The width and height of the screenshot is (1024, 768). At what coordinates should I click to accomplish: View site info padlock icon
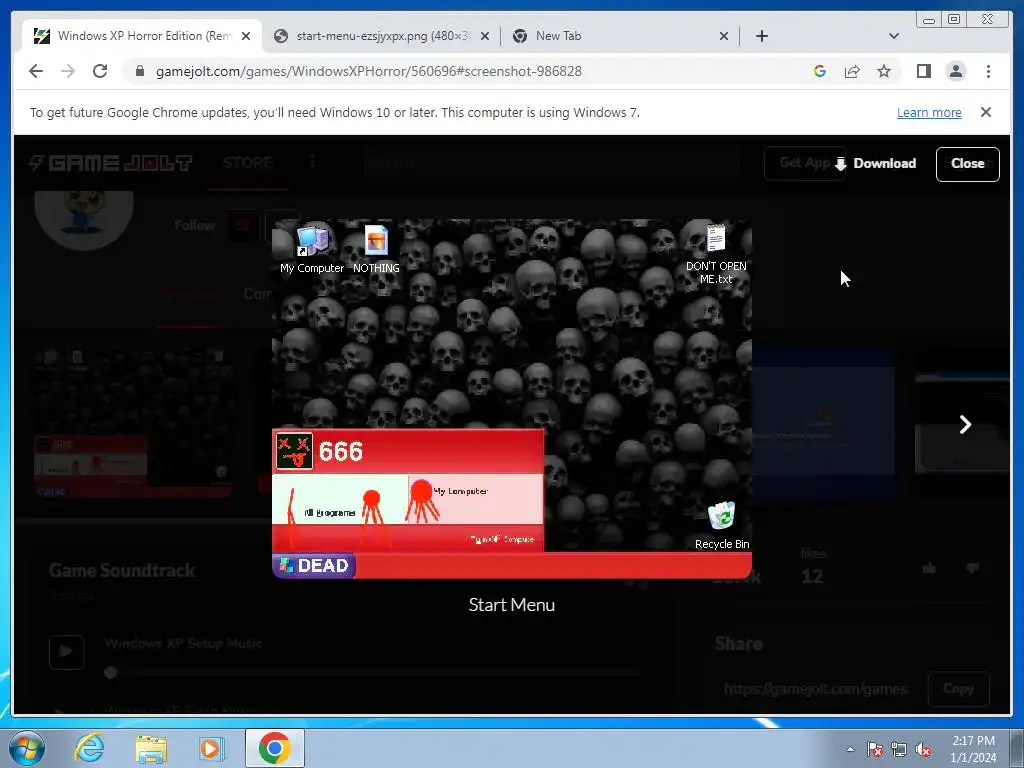tap(140, 71)
